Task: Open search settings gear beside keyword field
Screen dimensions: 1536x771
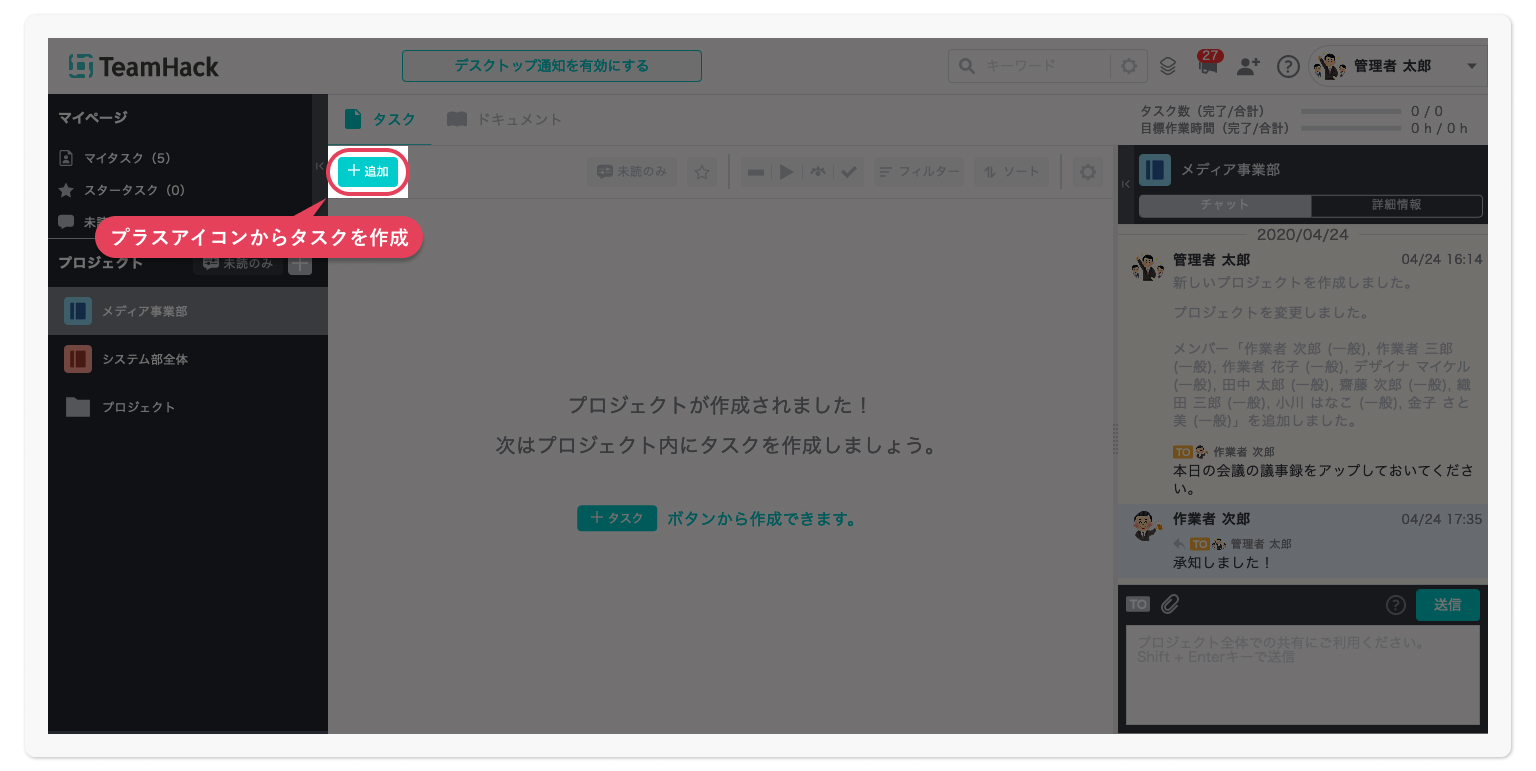Action: pos(1129,66)
